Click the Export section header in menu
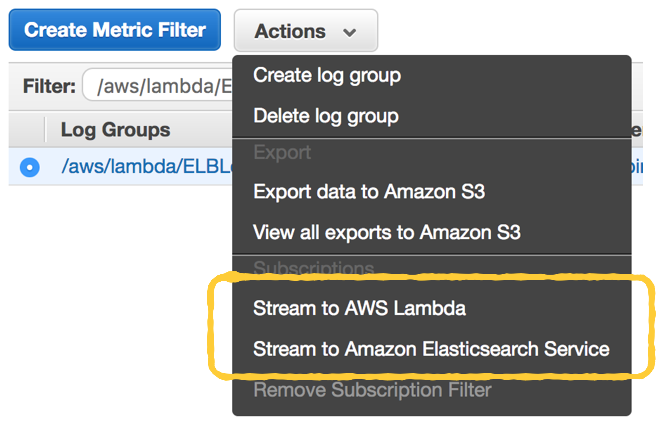 282,153
